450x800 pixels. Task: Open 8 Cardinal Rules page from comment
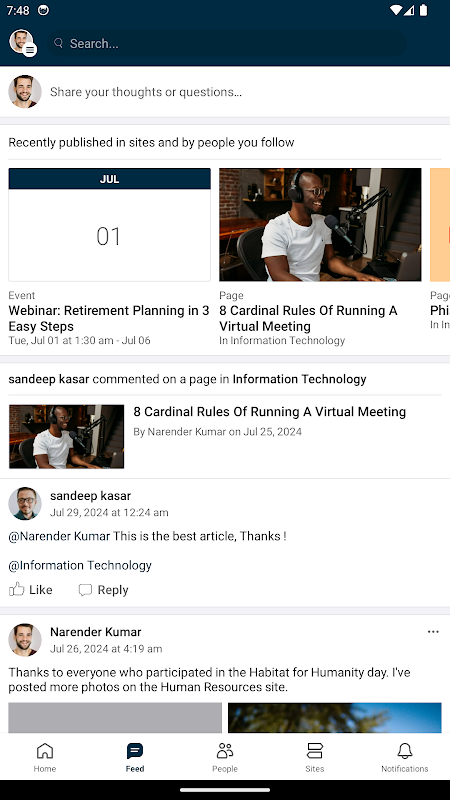click(x=269, y=412)
